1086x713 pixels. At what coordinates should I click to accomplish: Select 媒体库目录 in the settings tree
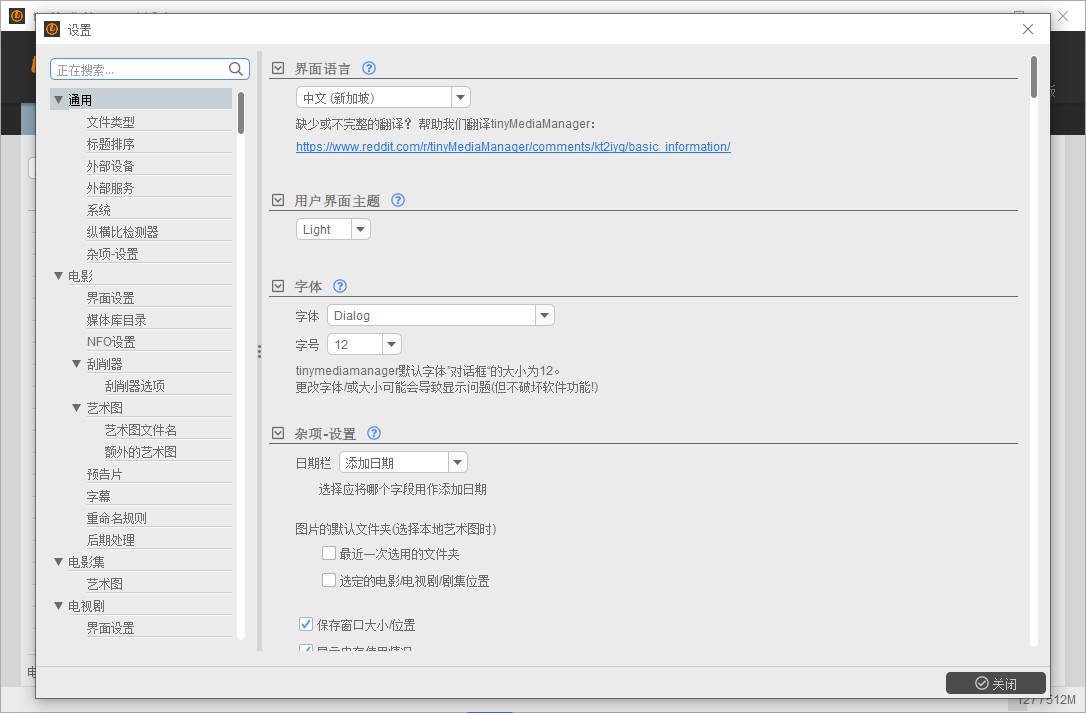tap(117, 320)
